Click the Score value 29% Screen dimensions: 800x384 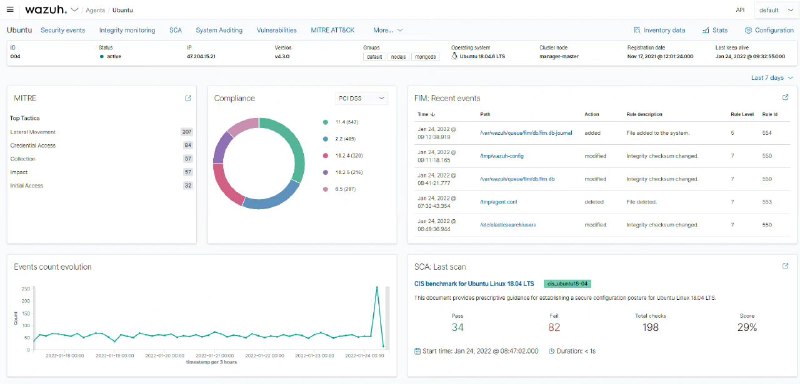[x=747, y=327]
